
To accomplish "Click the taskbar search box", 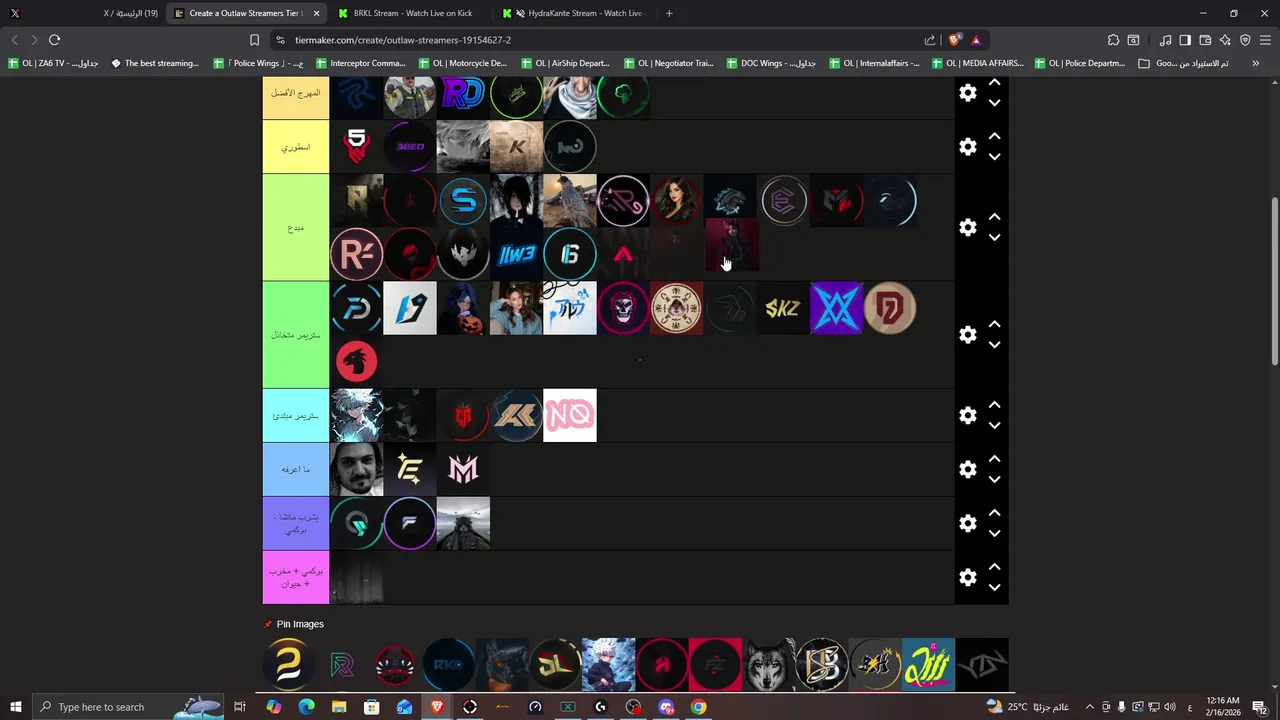I will click(128, 707).
